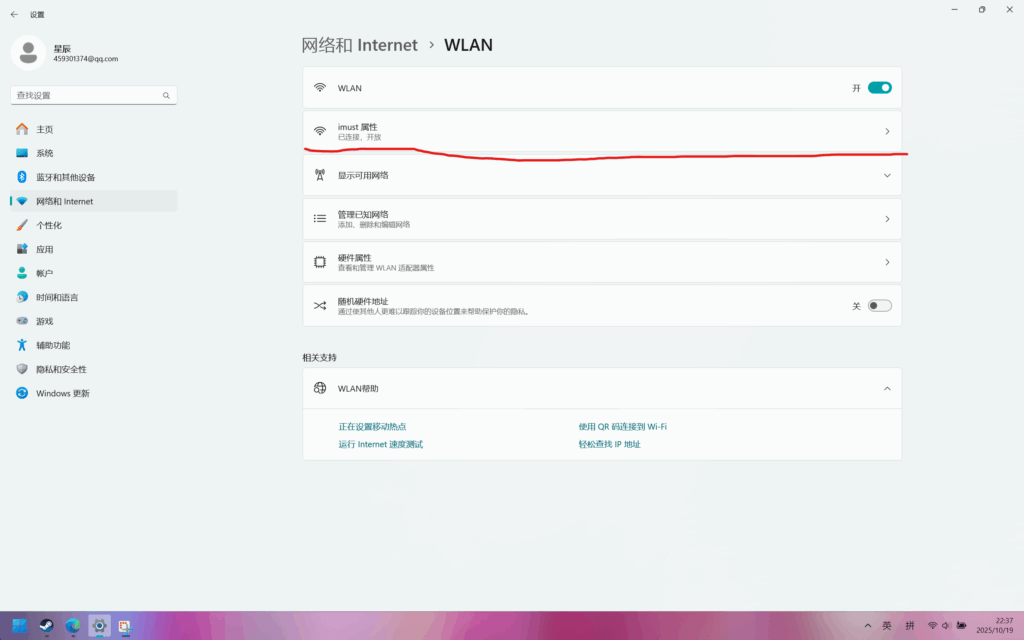Click the Microsoft Edge taskbar icon
Screen dimensions: 1024x640
[x=72, y=627]
